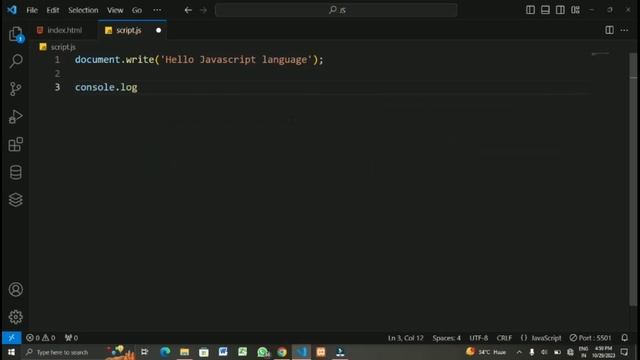Open Task View on the taskbar

(144, 352)
